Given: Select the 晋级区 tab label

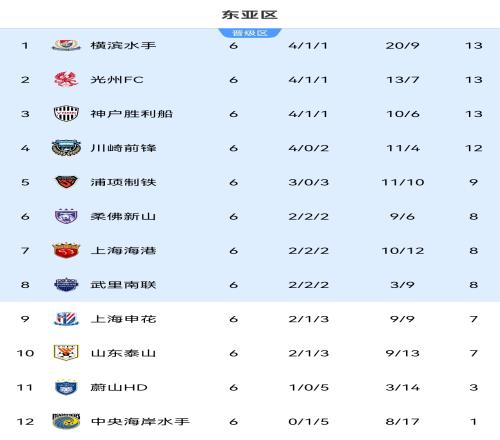Looking at the screenshot, I should tap(250, 33).
